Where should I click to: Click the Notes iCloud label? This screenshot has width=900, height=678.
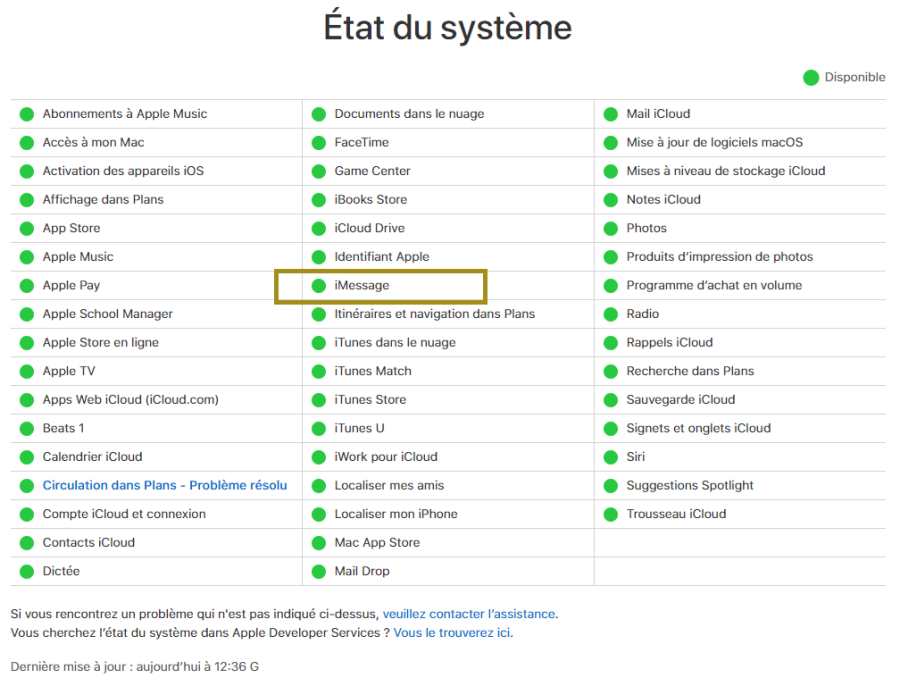click(664, 200)
